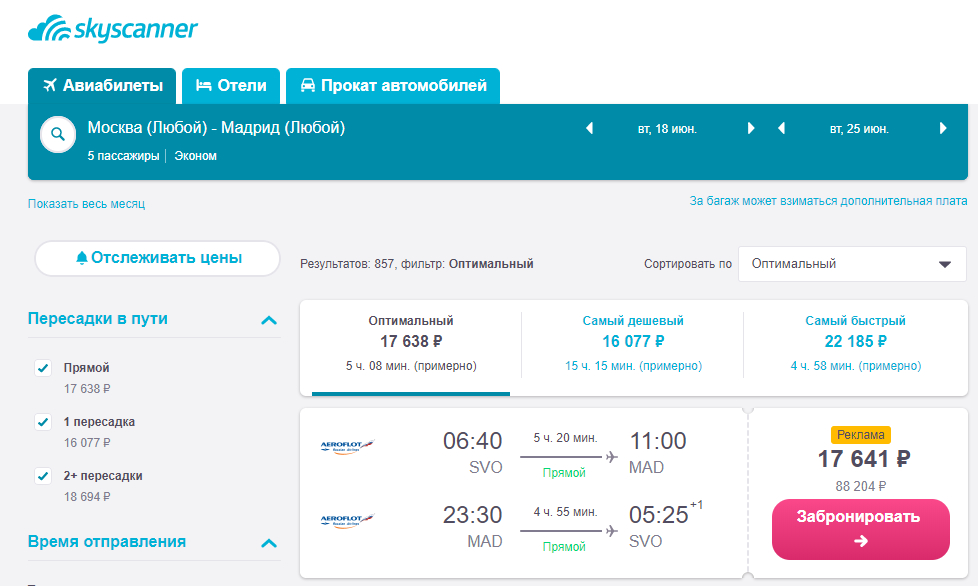978x586 pixels.
Task: Go to previous departure date before 18 июн.
Action: click(589, 128)
